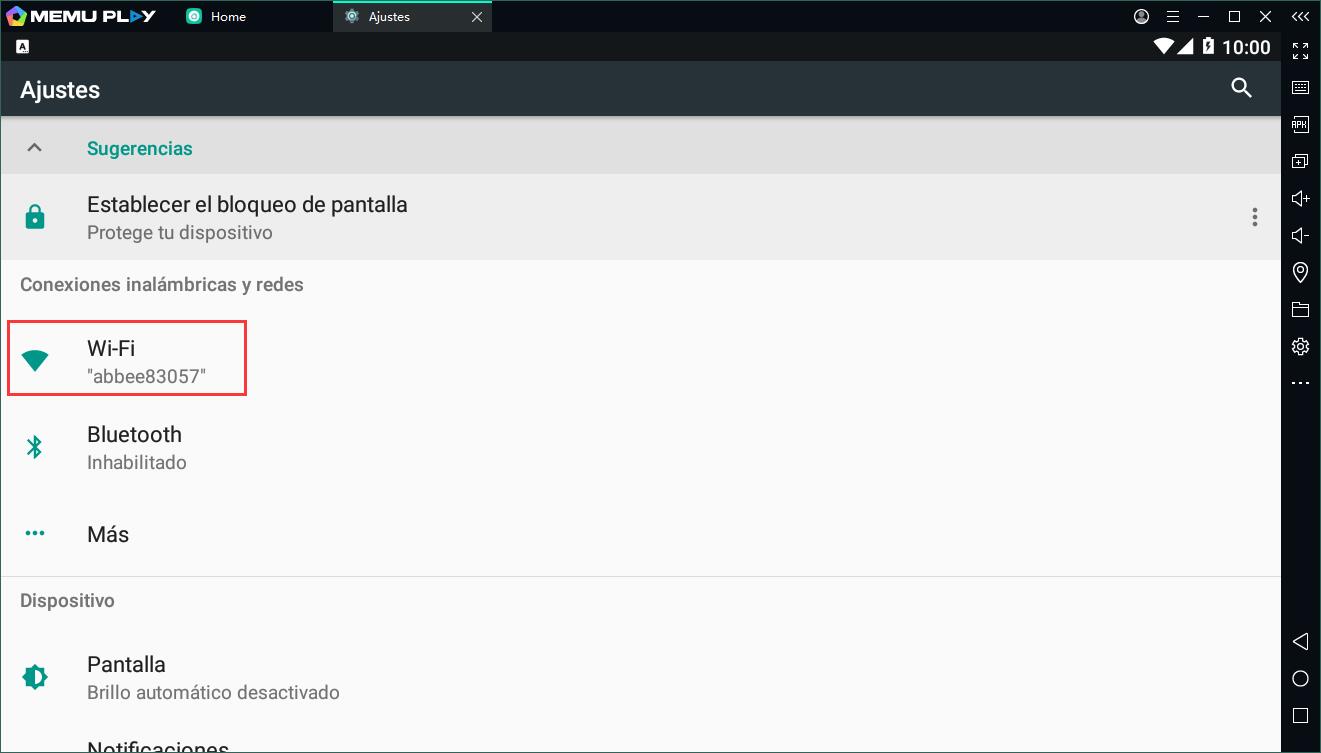Click MEmu fullscreen icon in sidebar

tap(1300, 51)
